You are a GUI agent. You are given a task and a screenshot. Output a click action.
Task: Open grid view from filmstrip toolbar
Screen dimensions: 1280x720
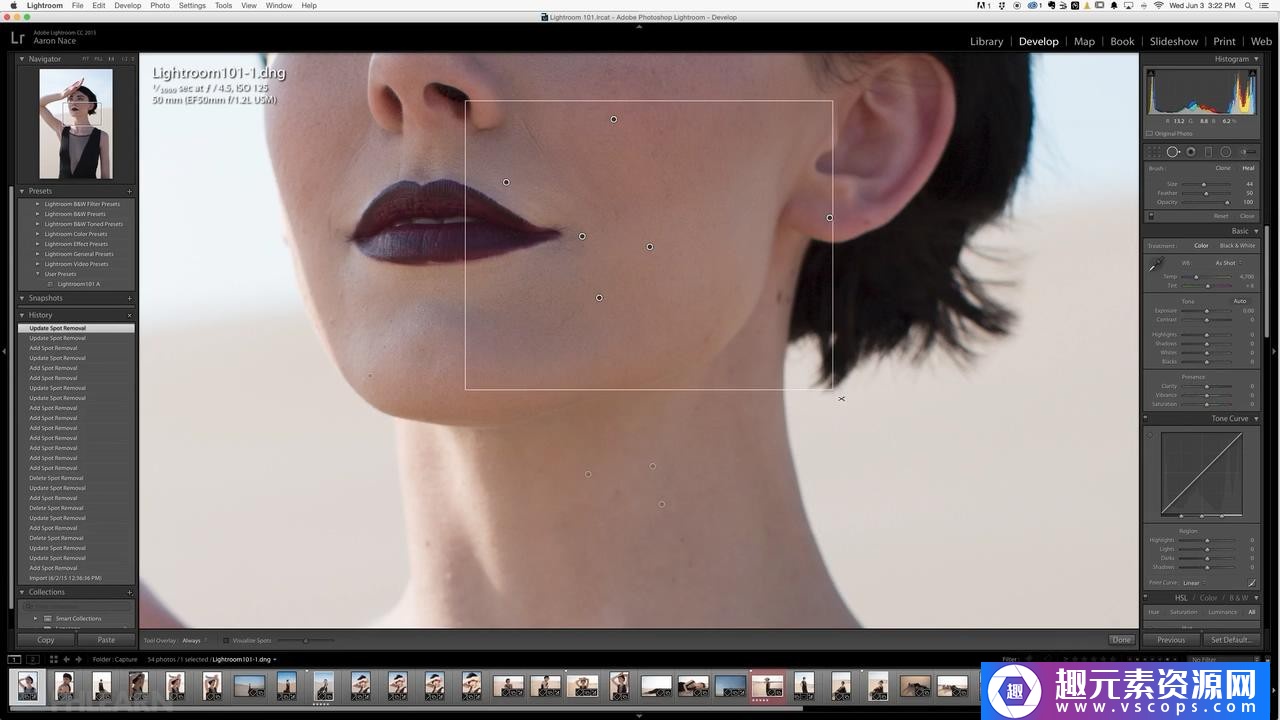(53, 659)
